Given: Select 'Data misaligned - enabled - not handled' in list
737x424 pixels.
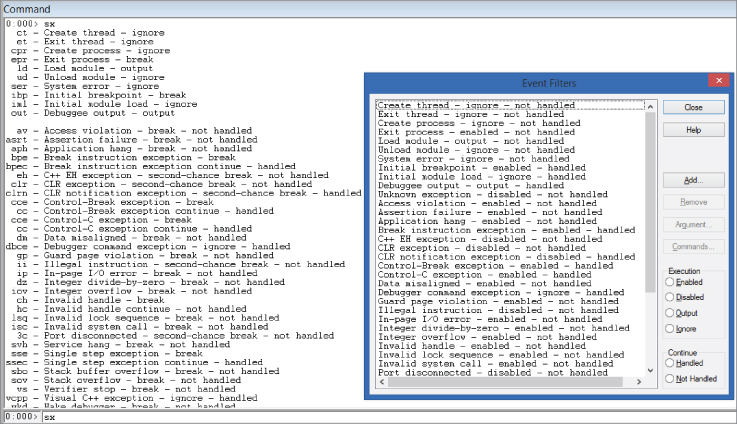Looking at the screenshot, I should pyautogui.click(x=510, y=284).
